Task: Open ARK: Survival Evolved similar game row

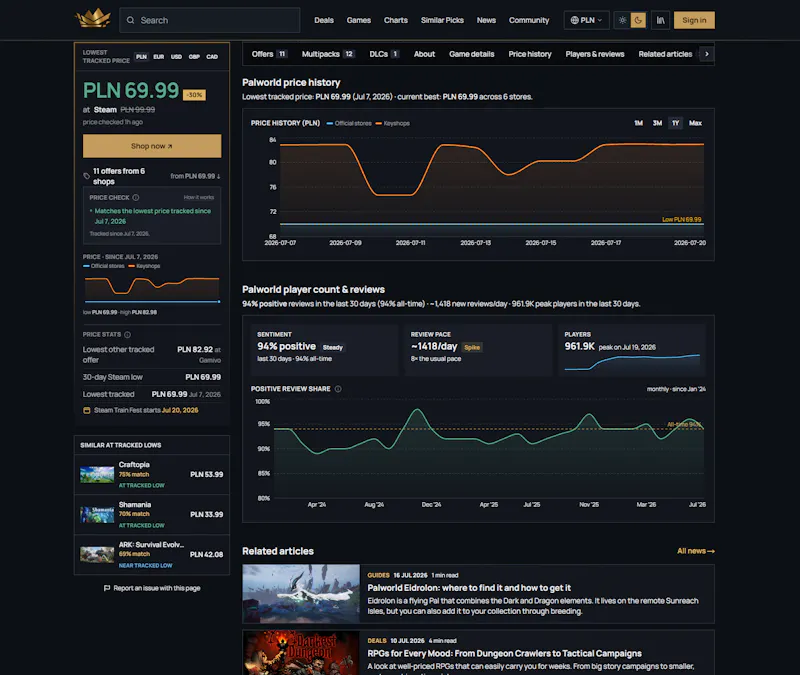Action: tap(152, 555)
